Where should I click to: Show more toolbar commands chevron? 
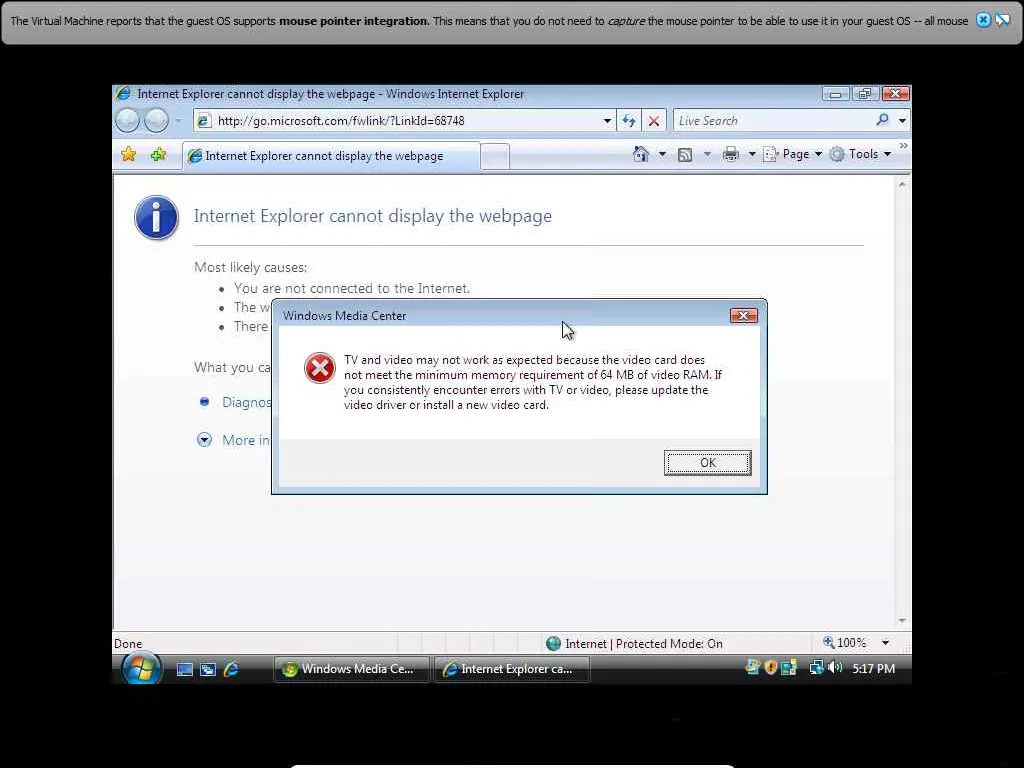pos(903,146)
